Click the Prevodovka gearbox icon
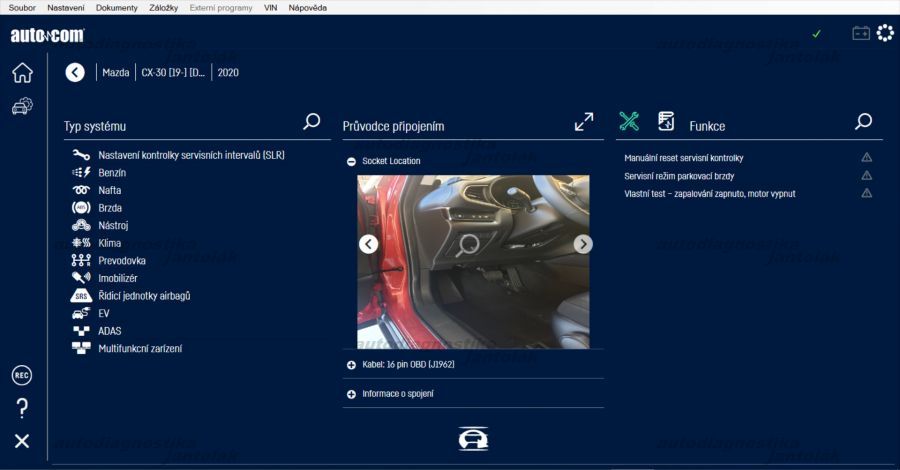Viewport: 900px width, 470px height. click(81, 261)
